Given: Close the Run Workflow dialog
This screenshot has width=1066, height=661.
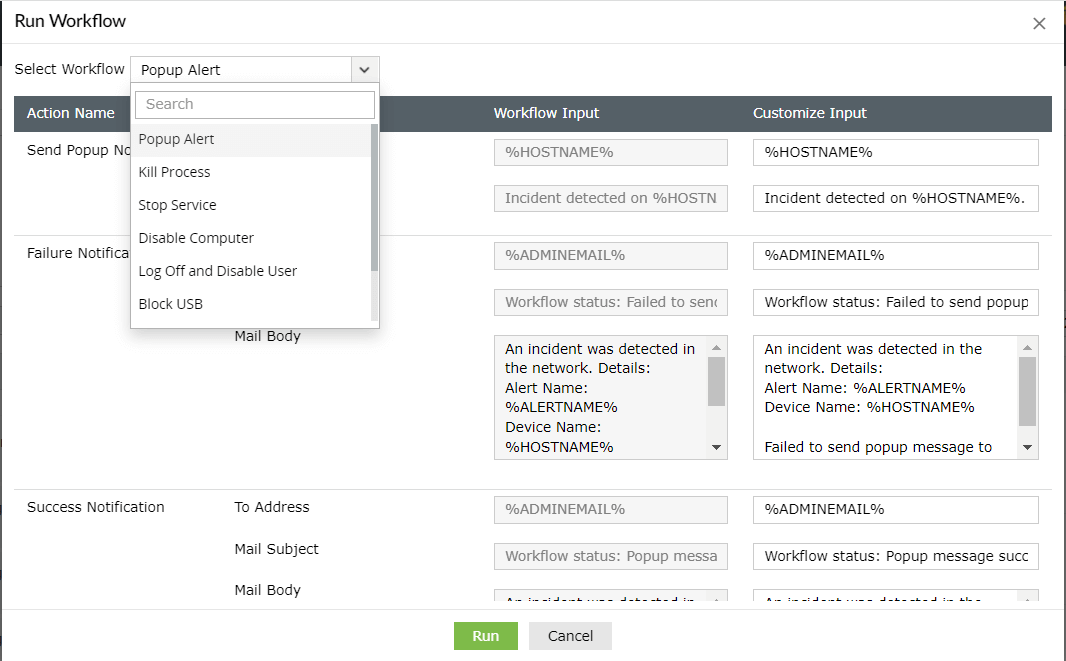Looking at the screenshot, I should pyautogui.click(x=1039, y=24).
